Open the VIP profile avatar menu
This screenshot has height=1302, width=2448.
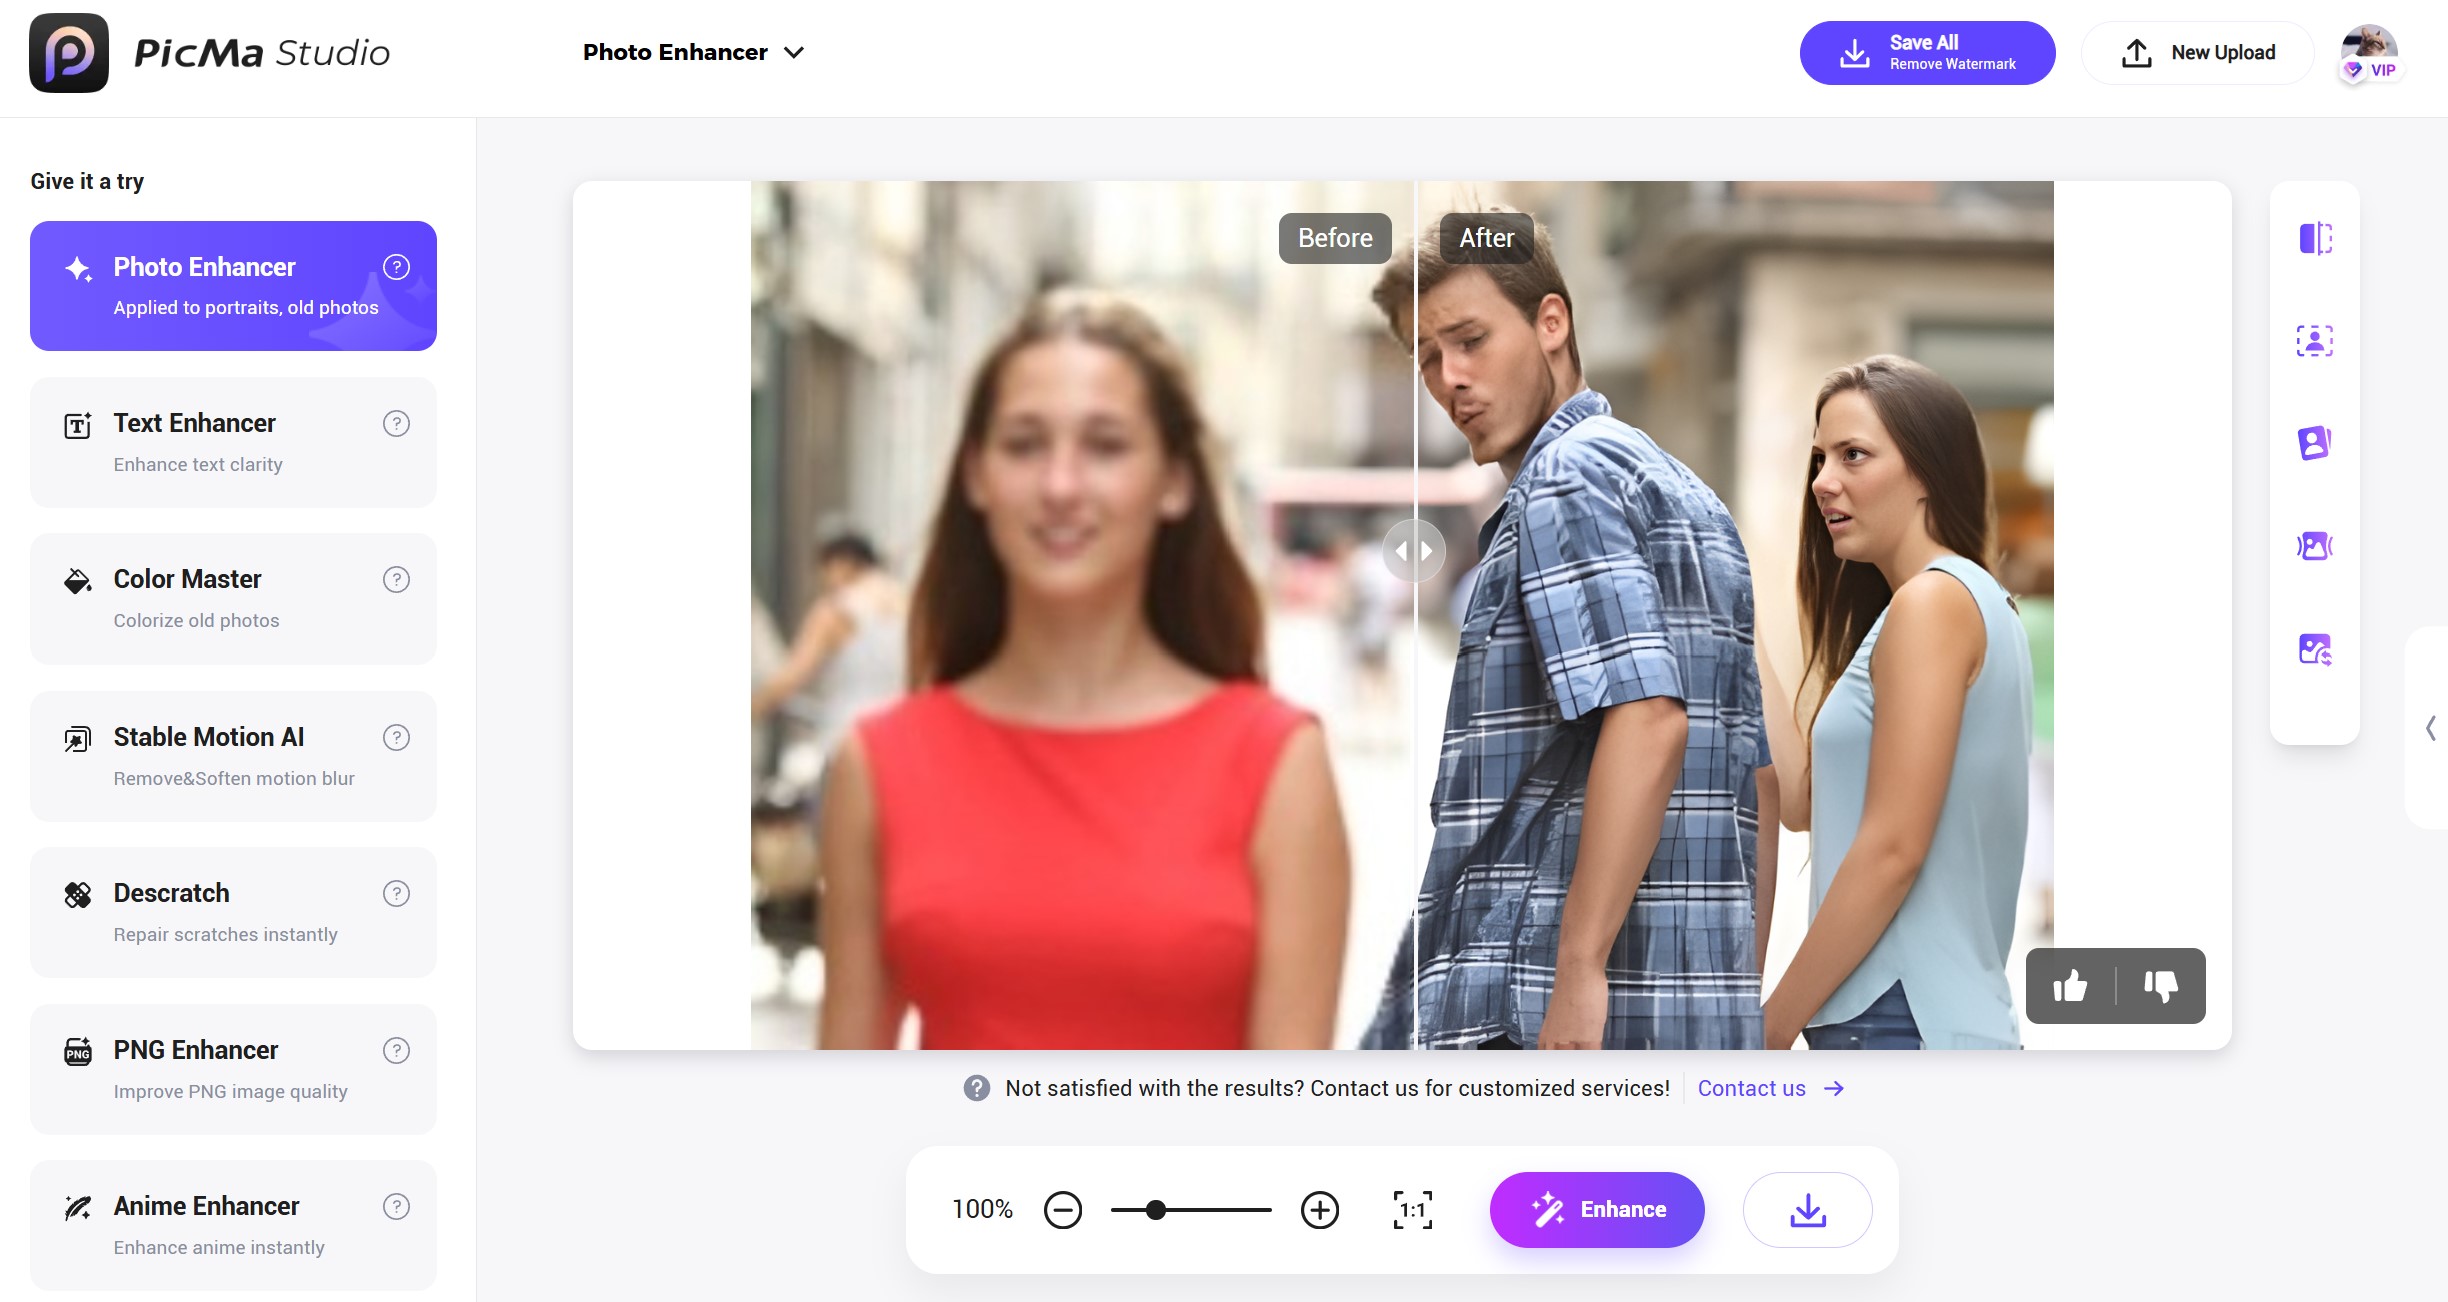2369,52
